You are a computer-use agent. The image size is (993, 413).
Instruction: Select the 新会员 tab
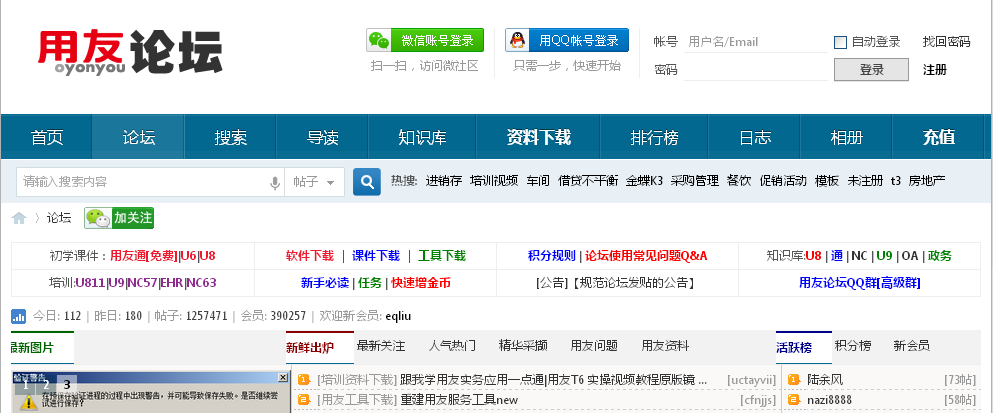911,346
